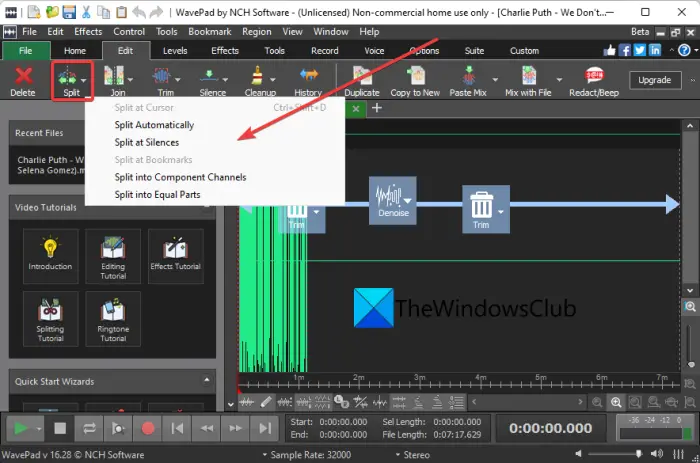This screenshot has width=700, height=463.
Task: Open the Splitting Tutorial video
Action: tap(50, 319)
